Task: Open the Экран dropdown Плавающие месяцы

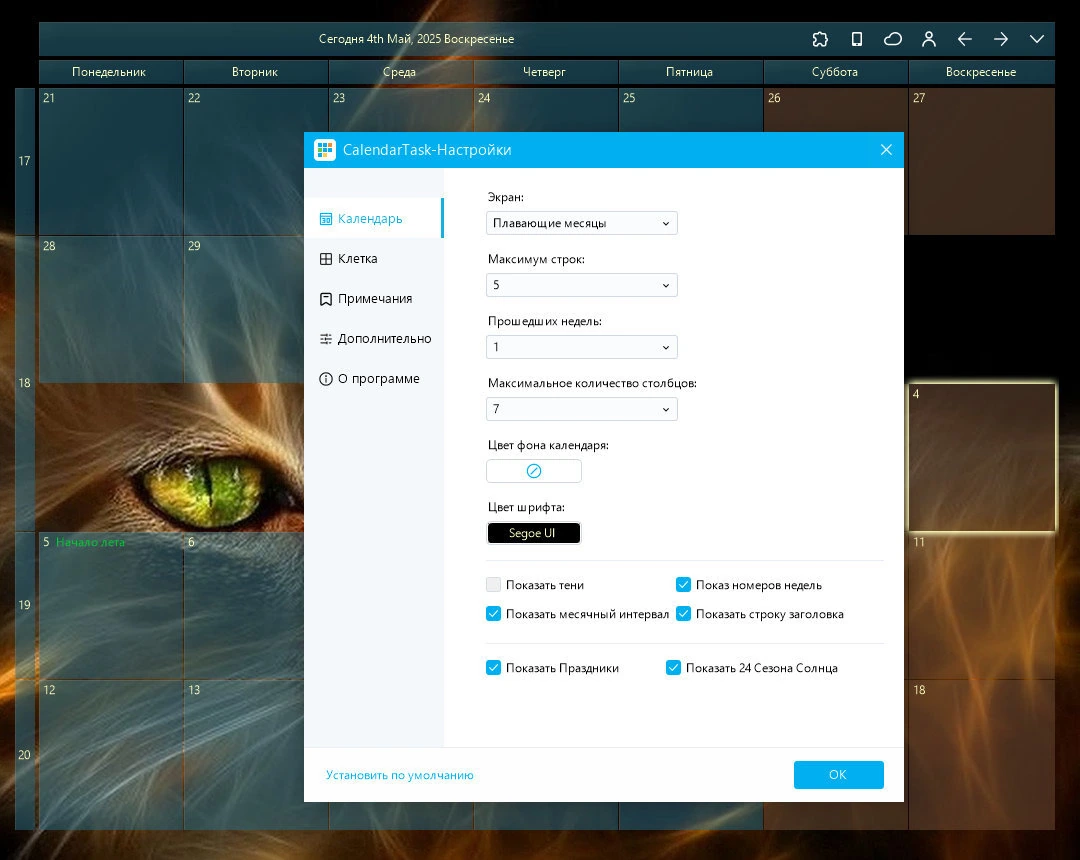Action: (x=581, y=223)
